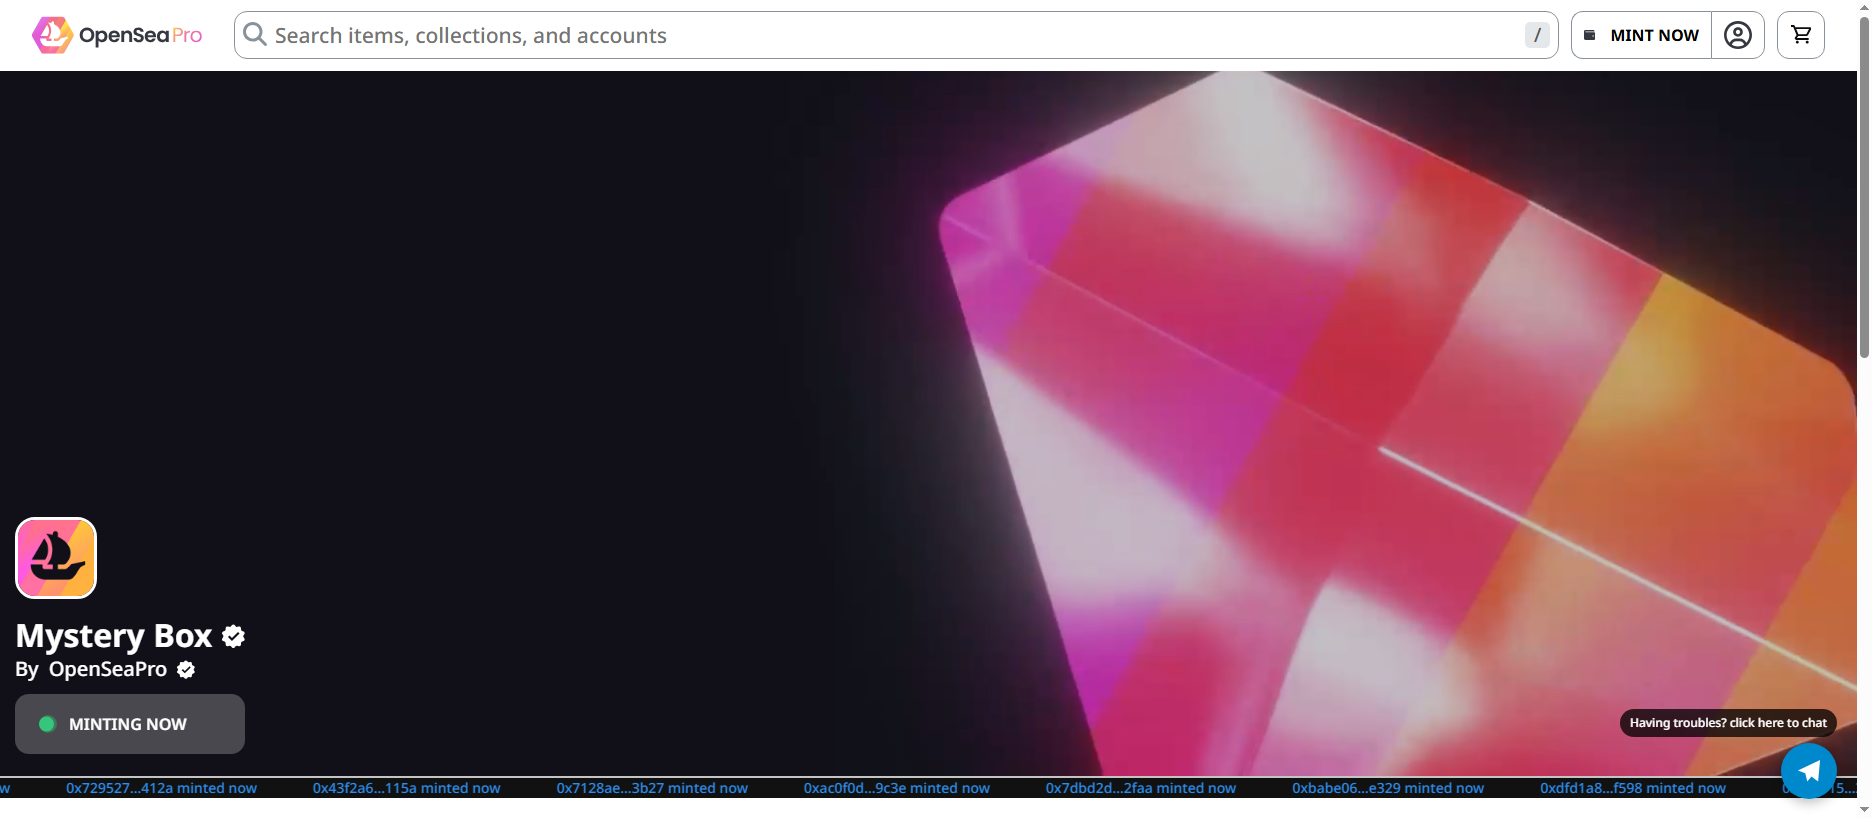Click the 0x43f2a6...115a minted now entry

click(407, 788)
